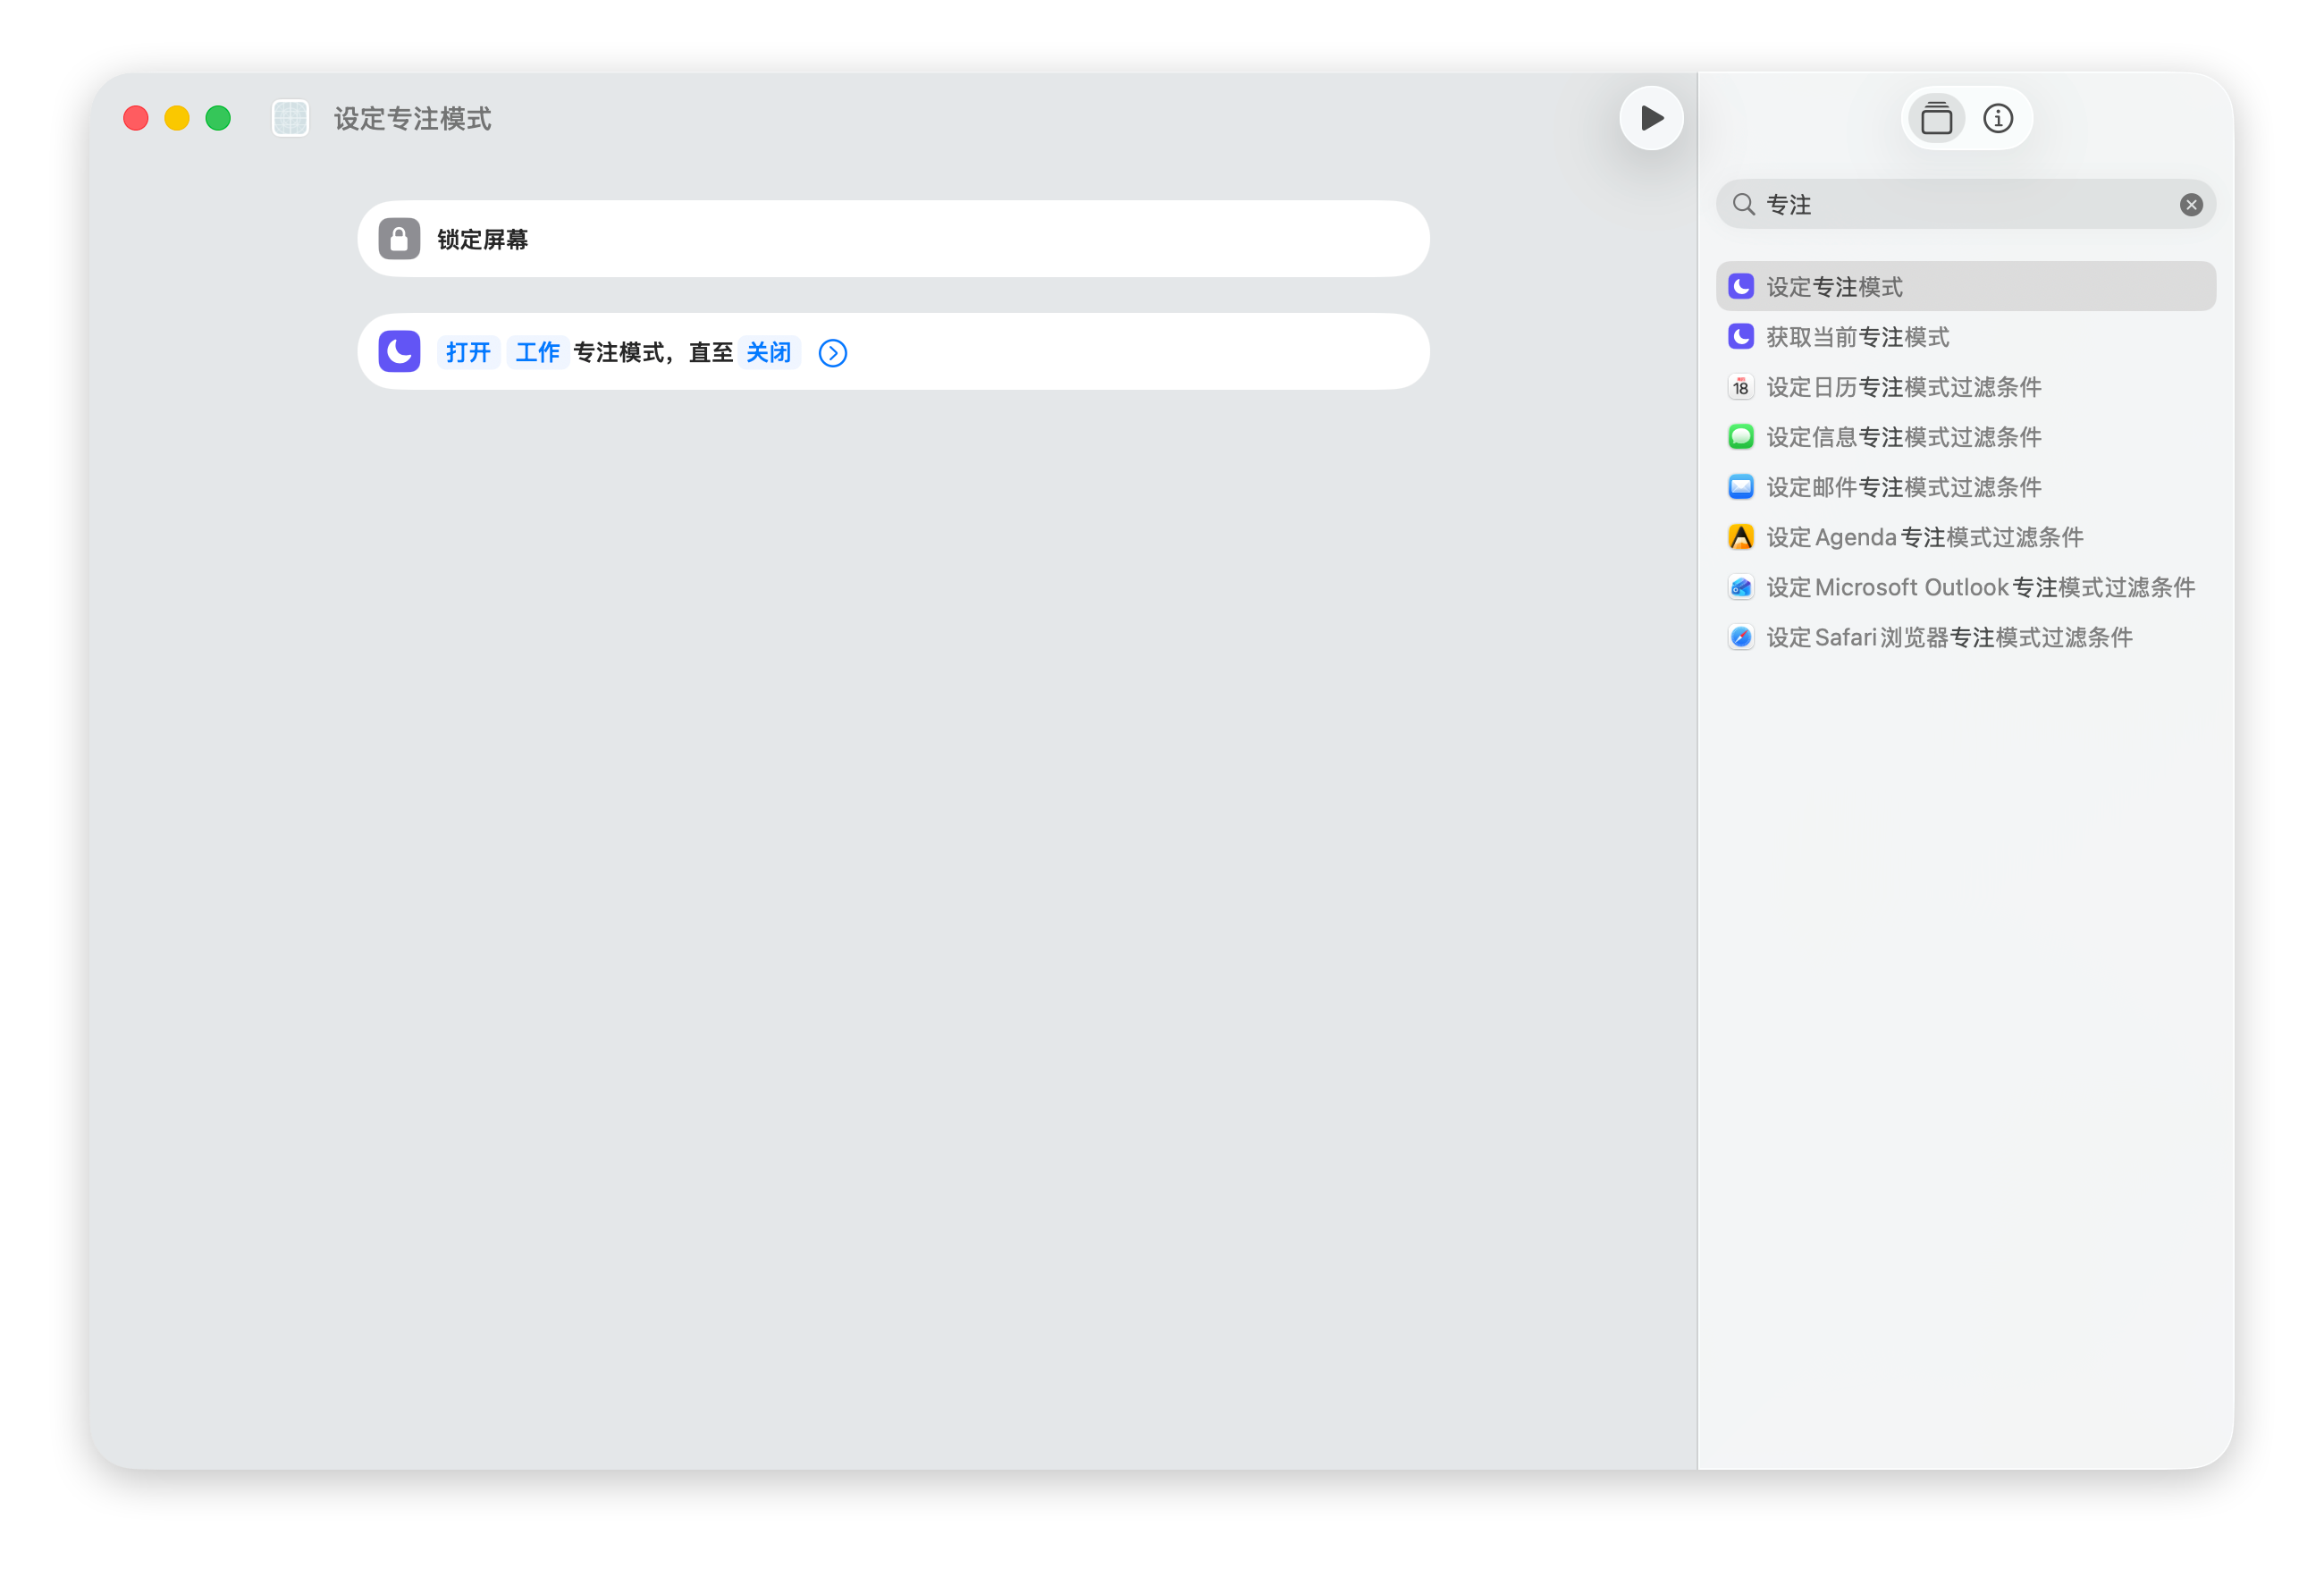Screen dimensions: 2324x1577
Task: Open the action library panel icon
Action: pos(1936,119)
